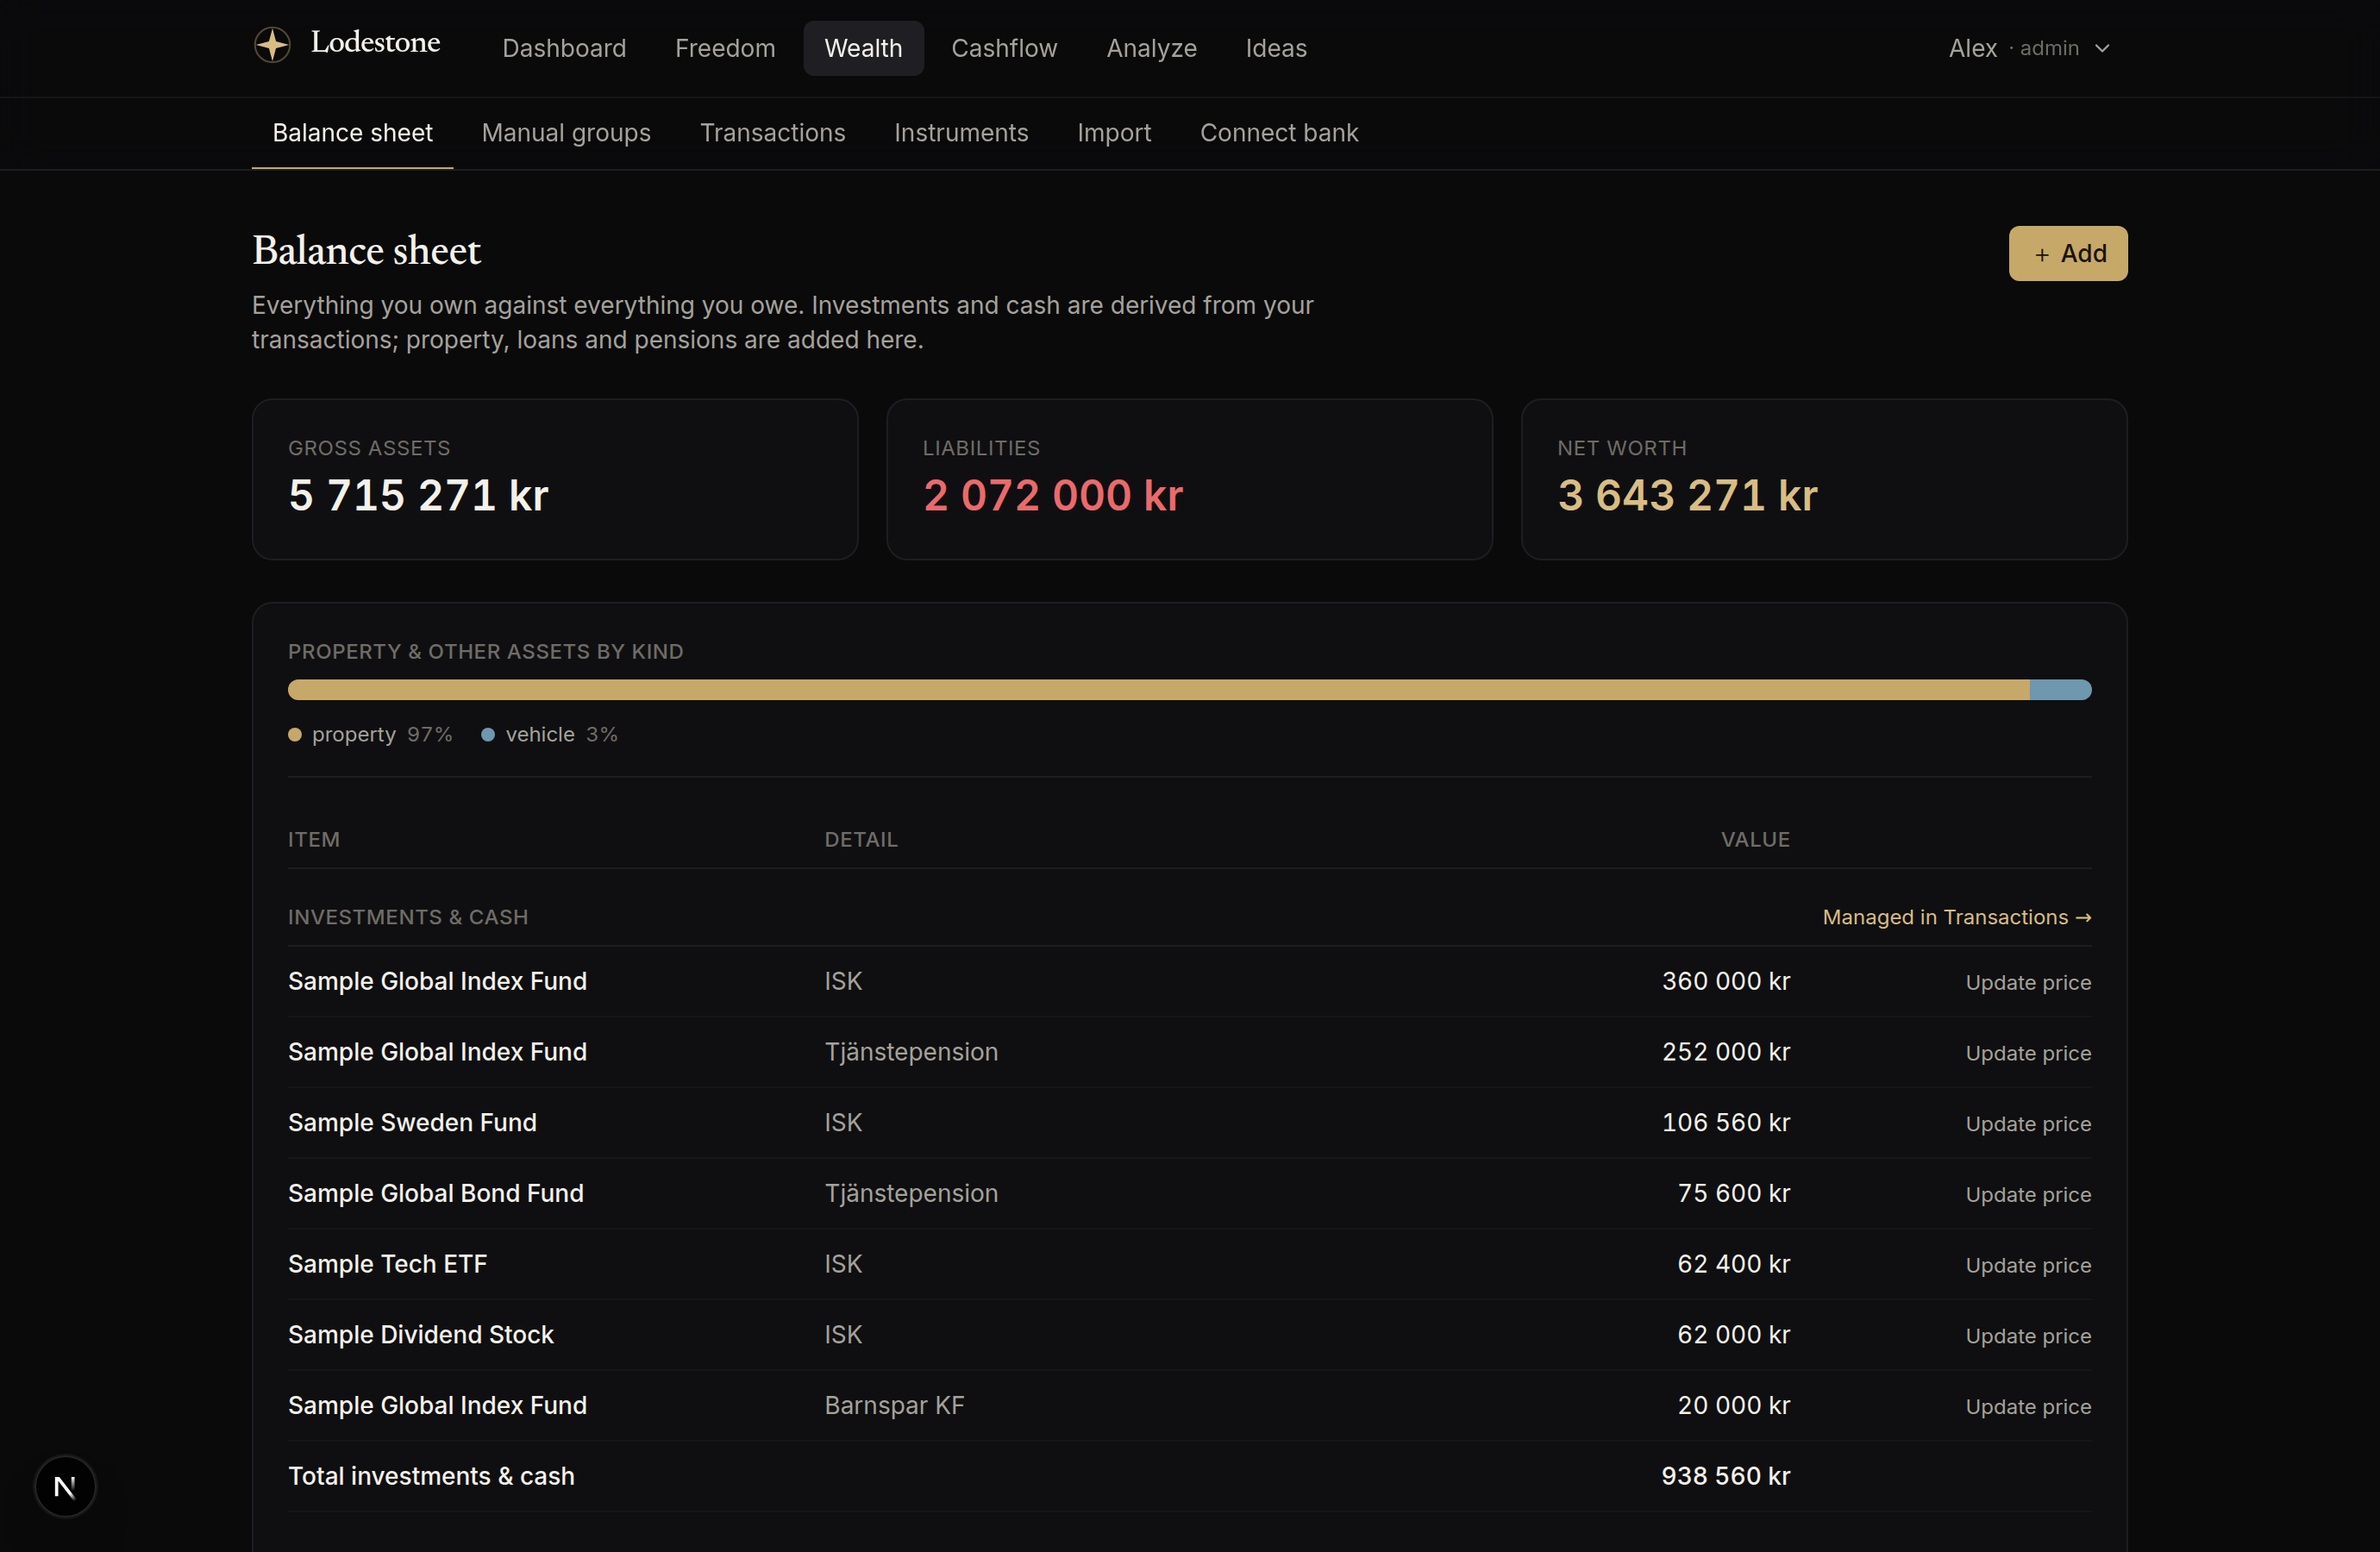
Task: Update price for Sample Tech ETF
Action: click(x=2028, y=1265)
